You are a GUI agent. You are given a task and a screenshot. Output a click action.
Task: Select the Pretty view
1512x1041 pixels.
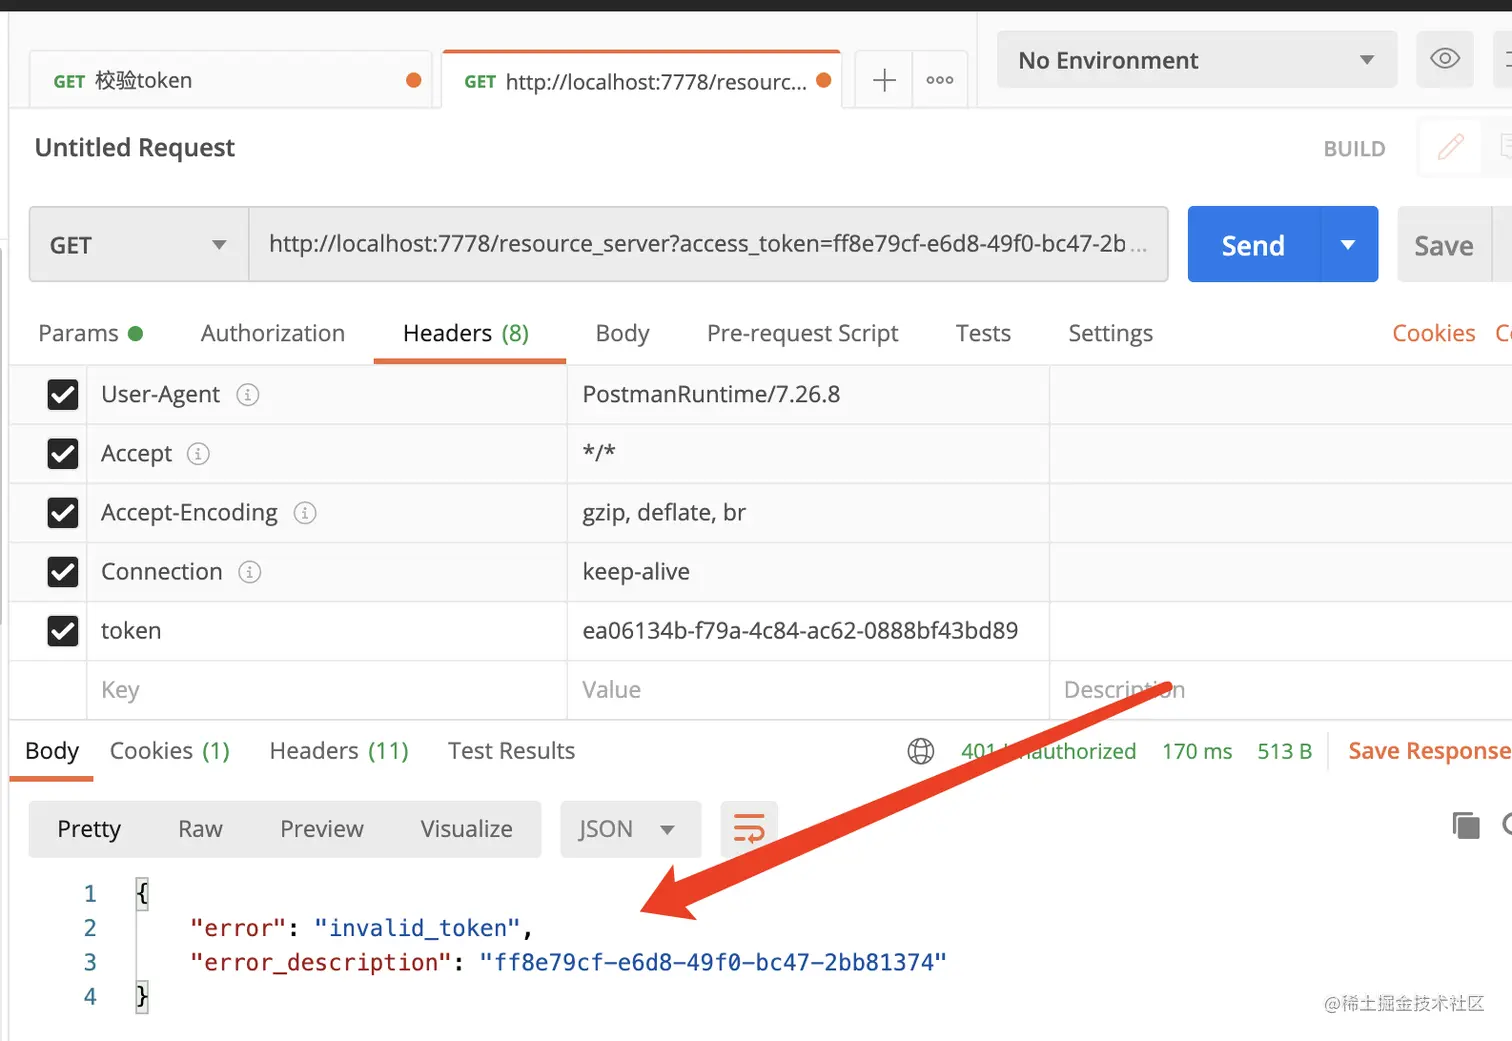tap(89, 829)
